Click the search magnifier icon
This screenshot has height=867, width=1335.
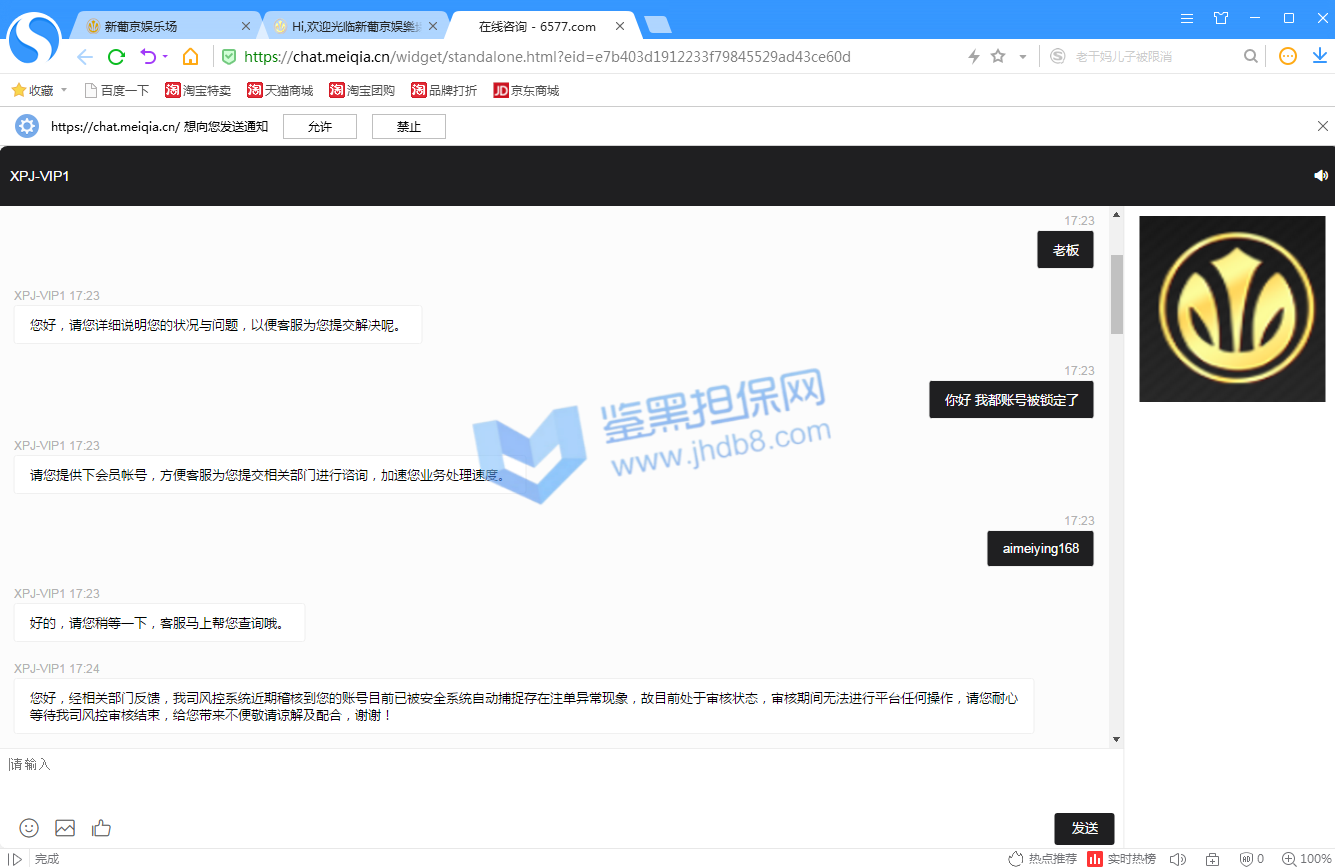tap(1251, 57)
